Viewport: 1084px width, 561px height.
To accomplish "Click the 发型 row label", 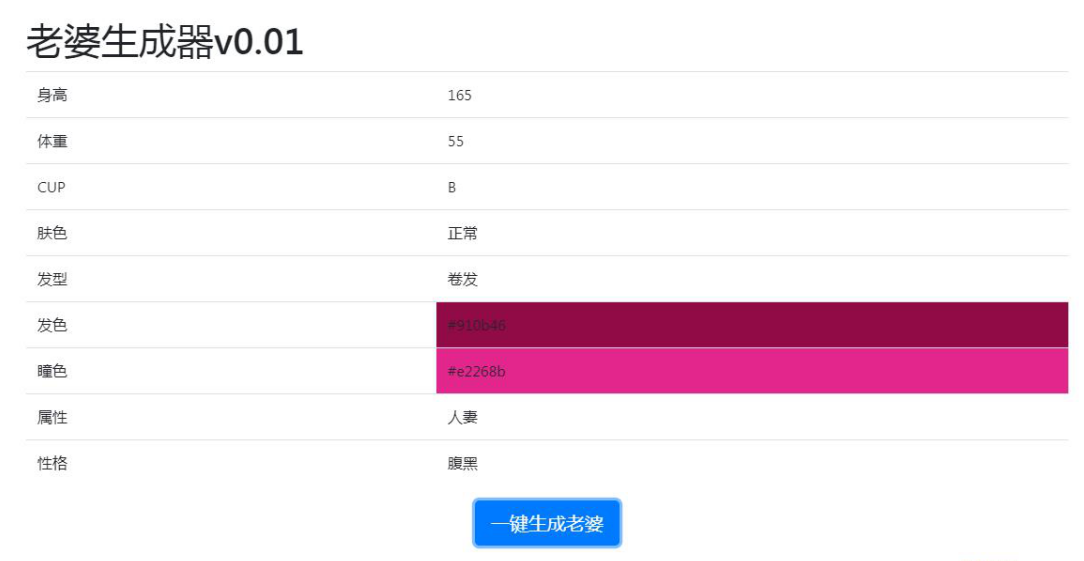I will click(x=53, y=280).
